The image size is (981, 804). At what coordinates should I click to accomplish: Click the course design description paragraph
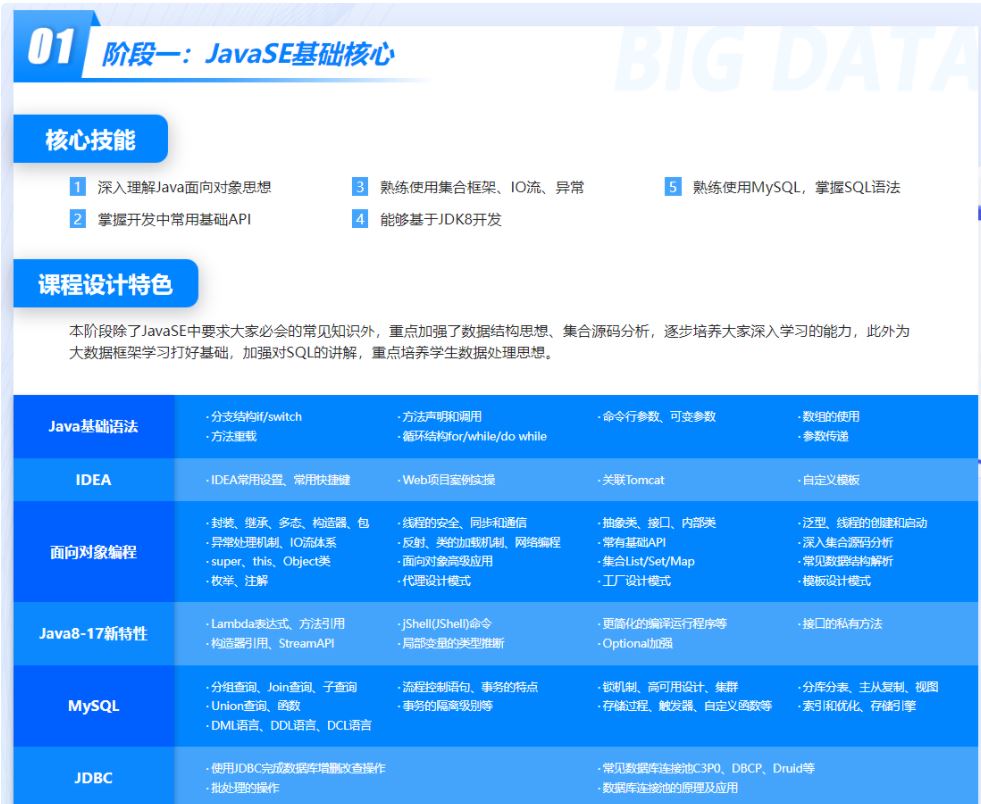[x=489, y=342]
